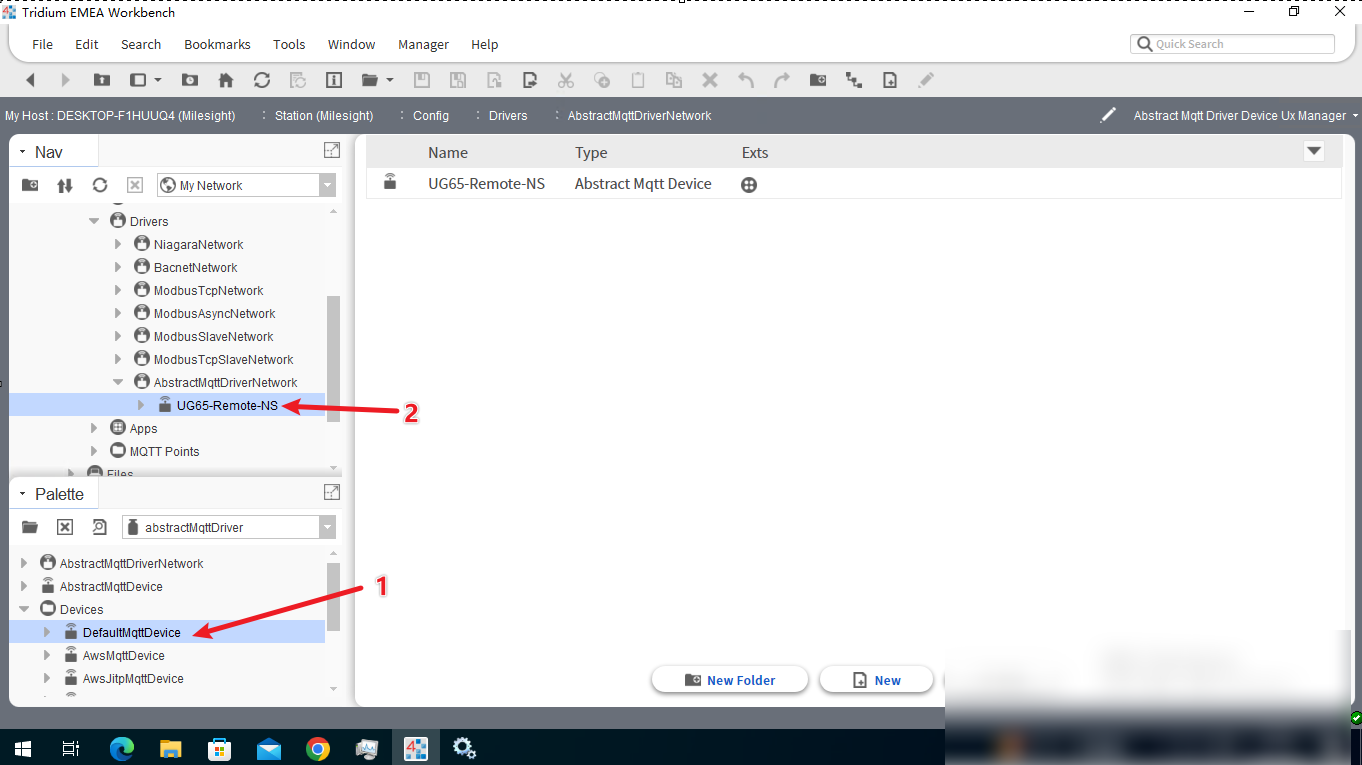The image size is (1362, 765).
Task: Click the Palette open folder icon
Action: coord(30,527)
